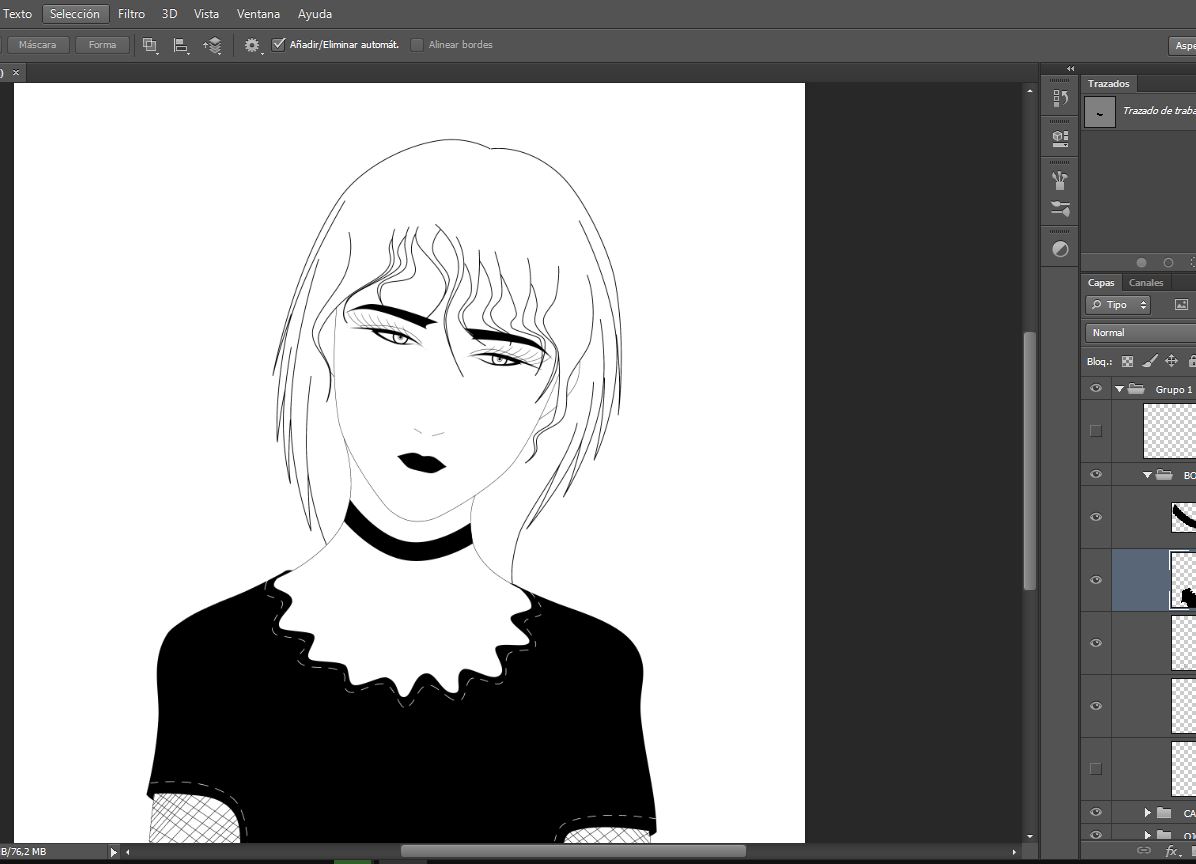Select the black arc layer thumbnail
Image resolution: width=1196 pixels, height=864 pixels.
1183,517
